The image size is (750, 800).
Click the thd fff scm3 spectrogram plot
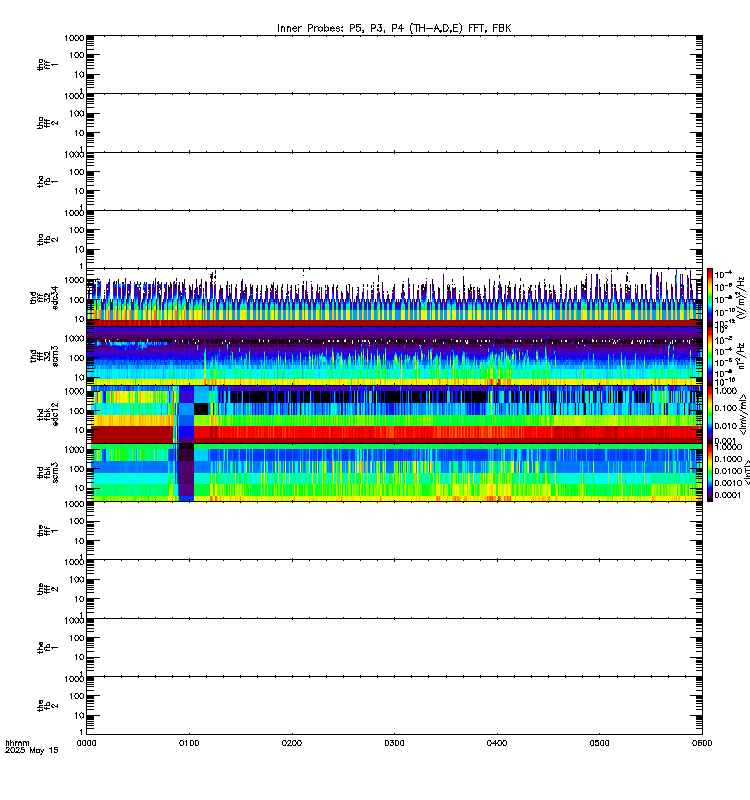pos(394,356)
